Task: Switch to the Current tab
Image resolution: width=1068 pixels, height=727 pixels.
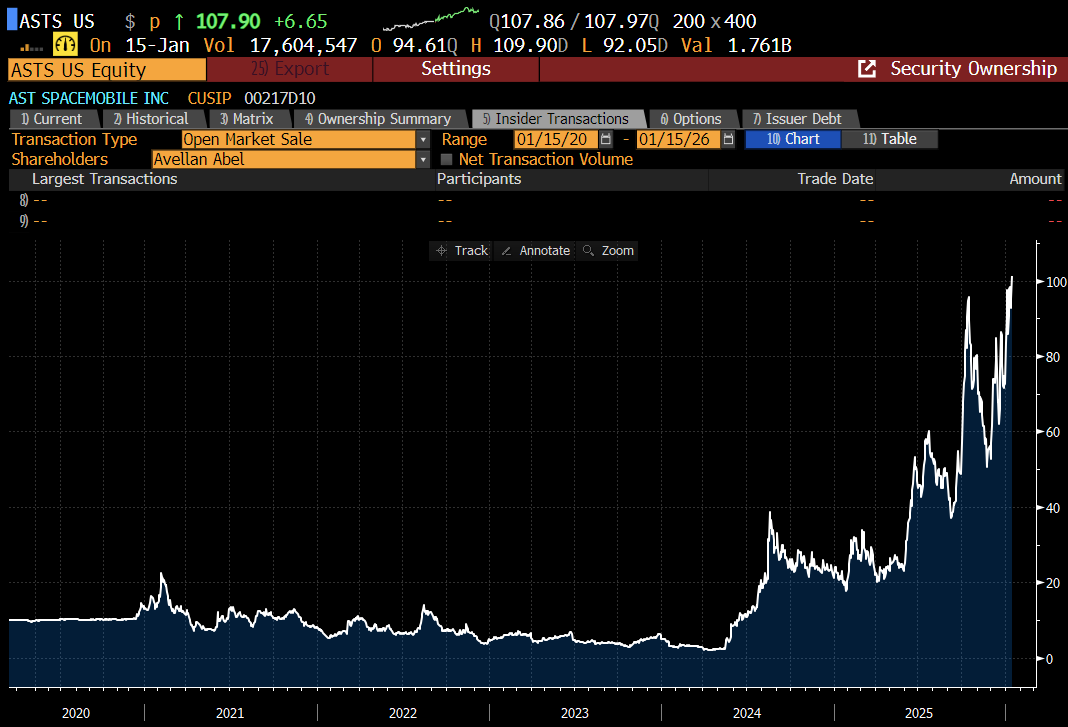Action: [53, 119]
